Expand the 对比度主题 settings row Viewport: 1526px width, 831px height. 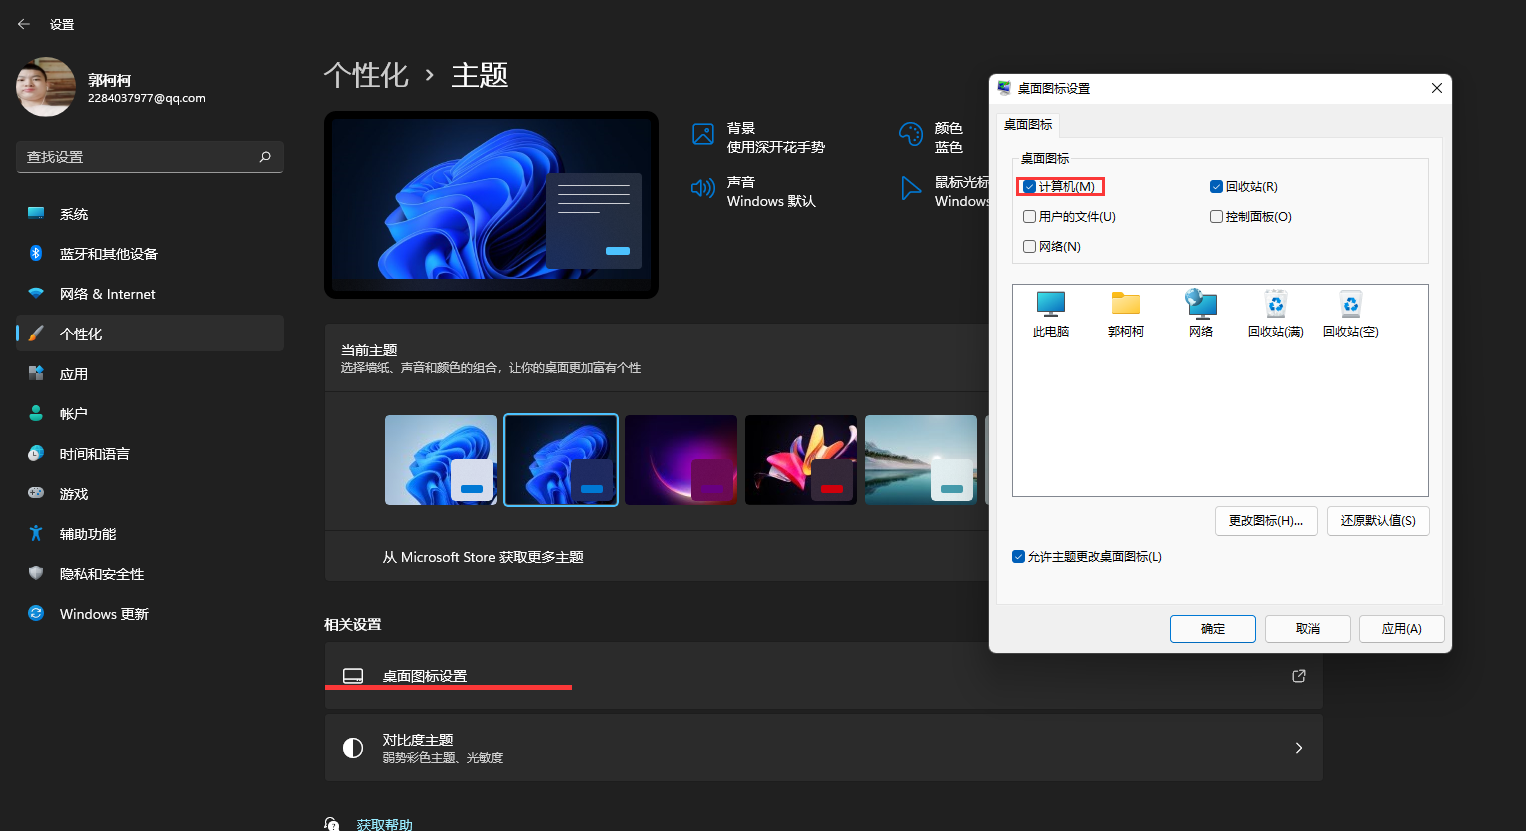click(822, 747)
